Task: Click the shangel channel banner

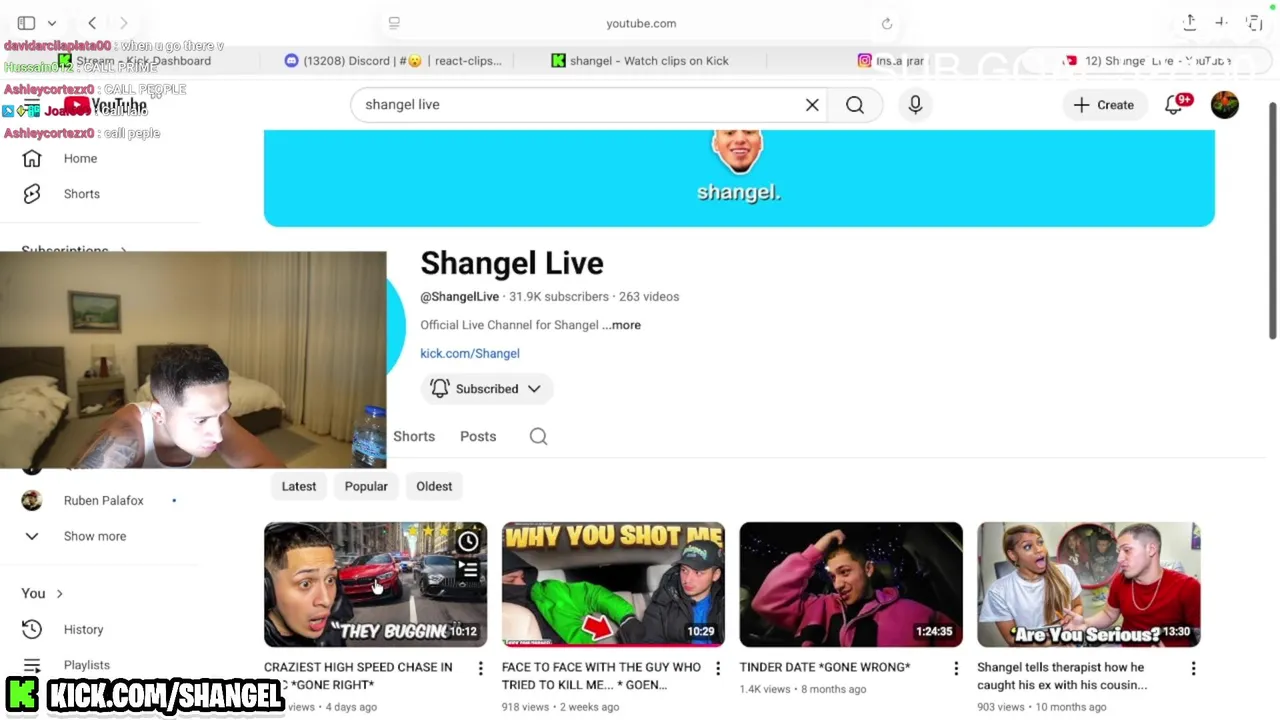Action: tap(739, 178)
